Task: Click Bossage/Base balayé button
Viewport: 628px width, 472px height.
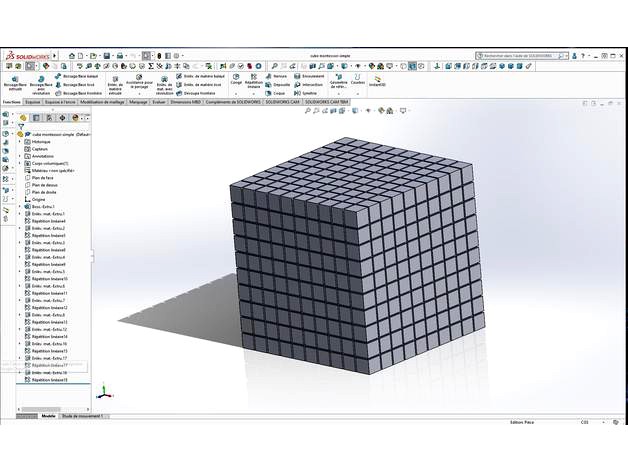Action: [x=76, y=76]
